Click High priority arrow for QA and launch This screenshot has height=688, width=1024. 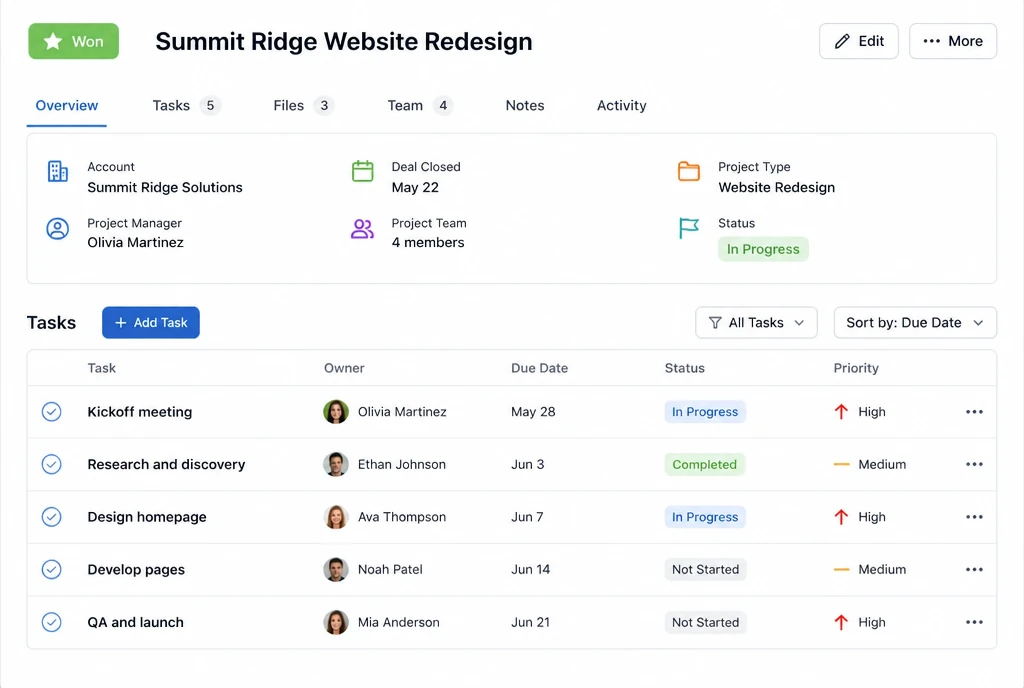point(841,622)
